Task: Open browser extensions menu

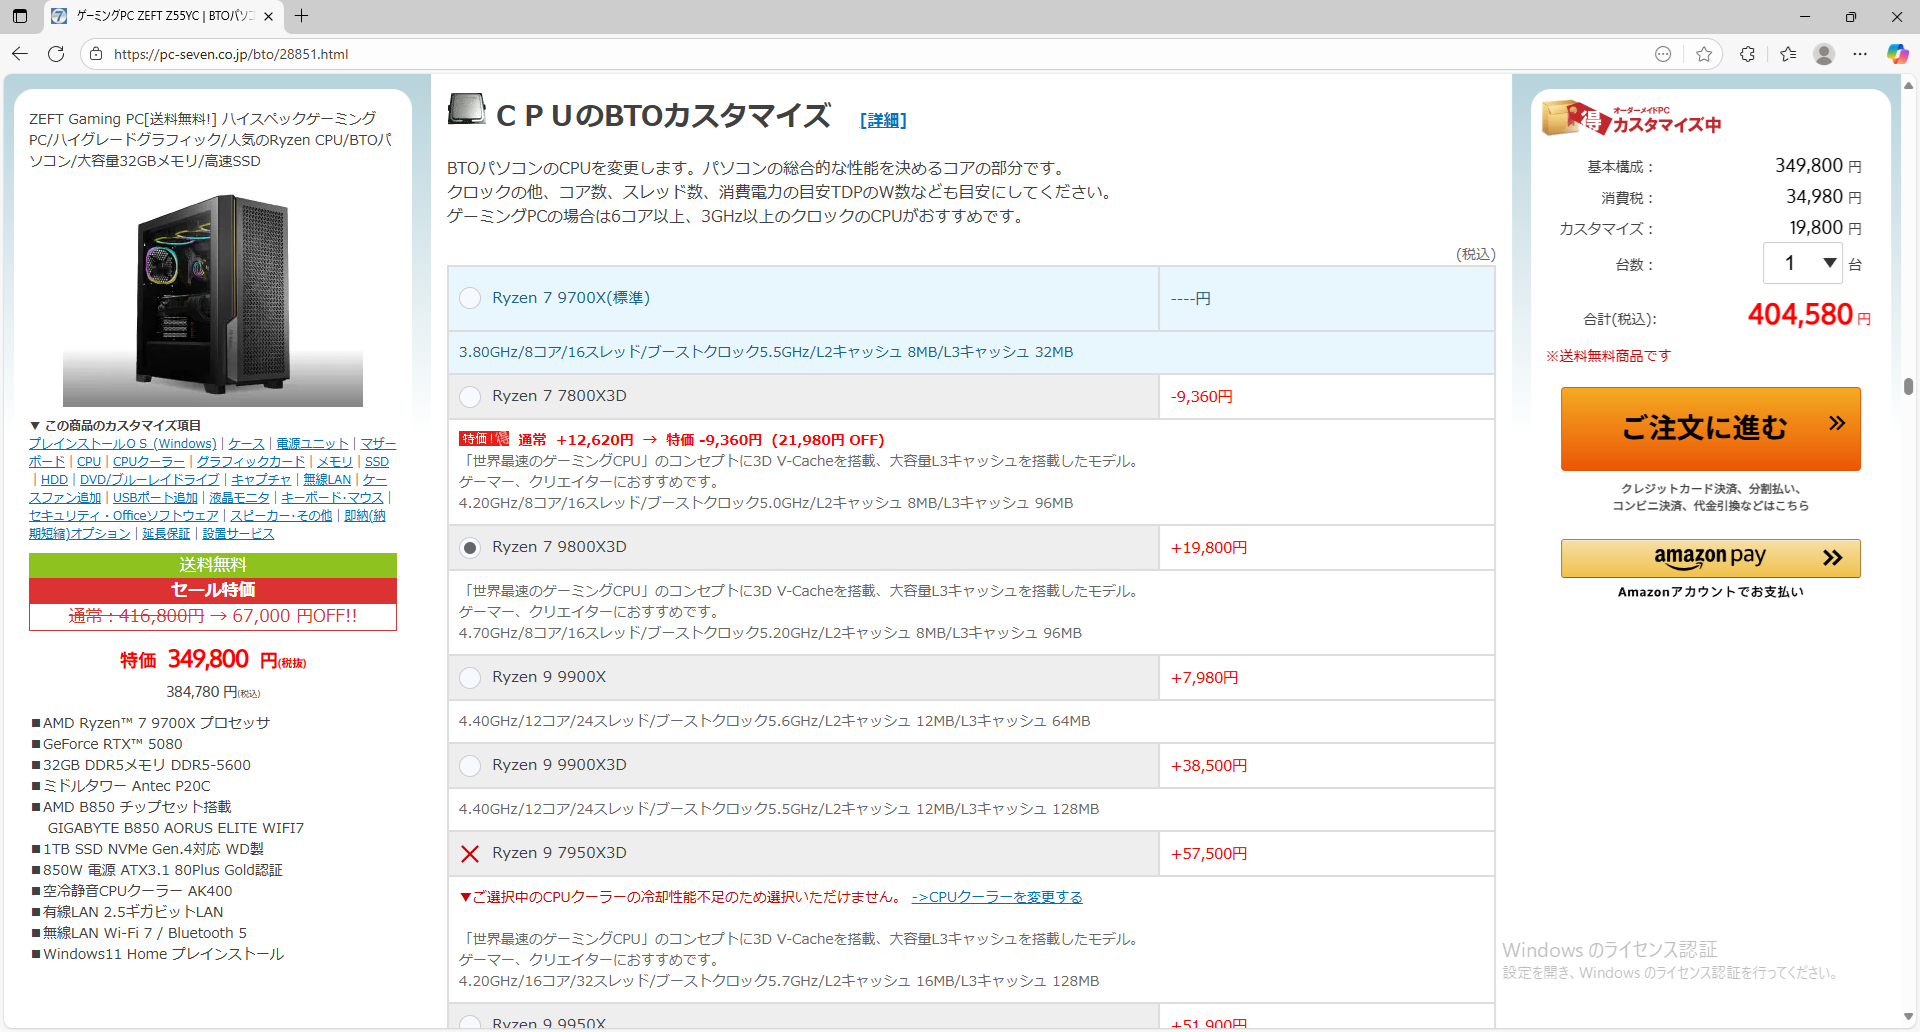Action: (1747, 54)
